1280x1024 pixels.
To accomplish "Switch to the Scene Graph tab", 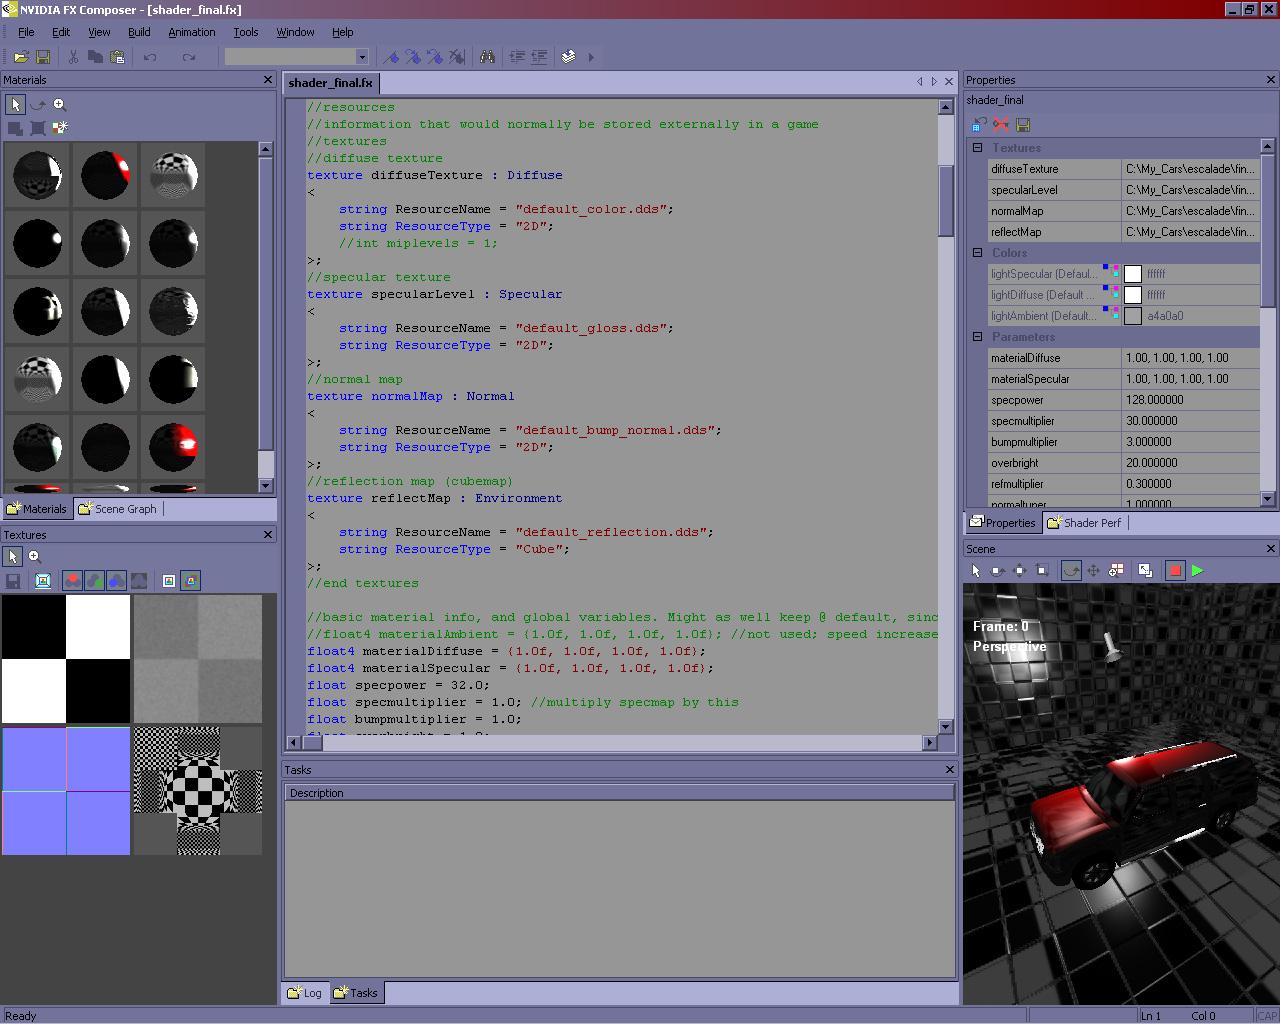I will click(118, 509).
